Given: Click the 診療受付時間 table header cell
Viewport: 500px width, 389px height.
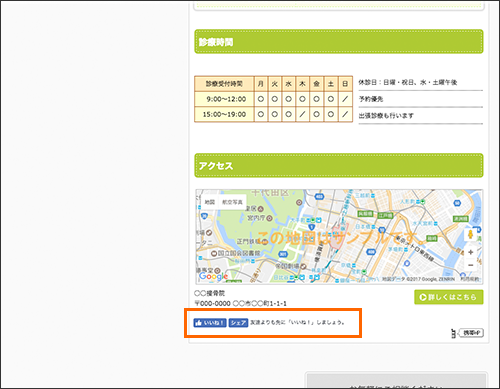Looking at the screenshot, I should (x=225, y=84).
